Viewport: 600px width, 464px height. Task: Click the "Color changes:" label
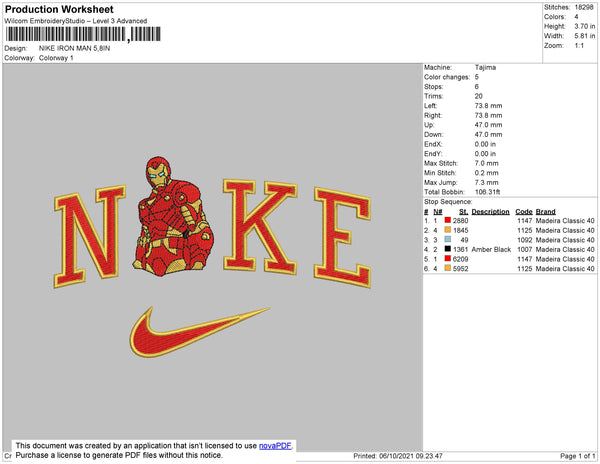click(x=447, y=77)
